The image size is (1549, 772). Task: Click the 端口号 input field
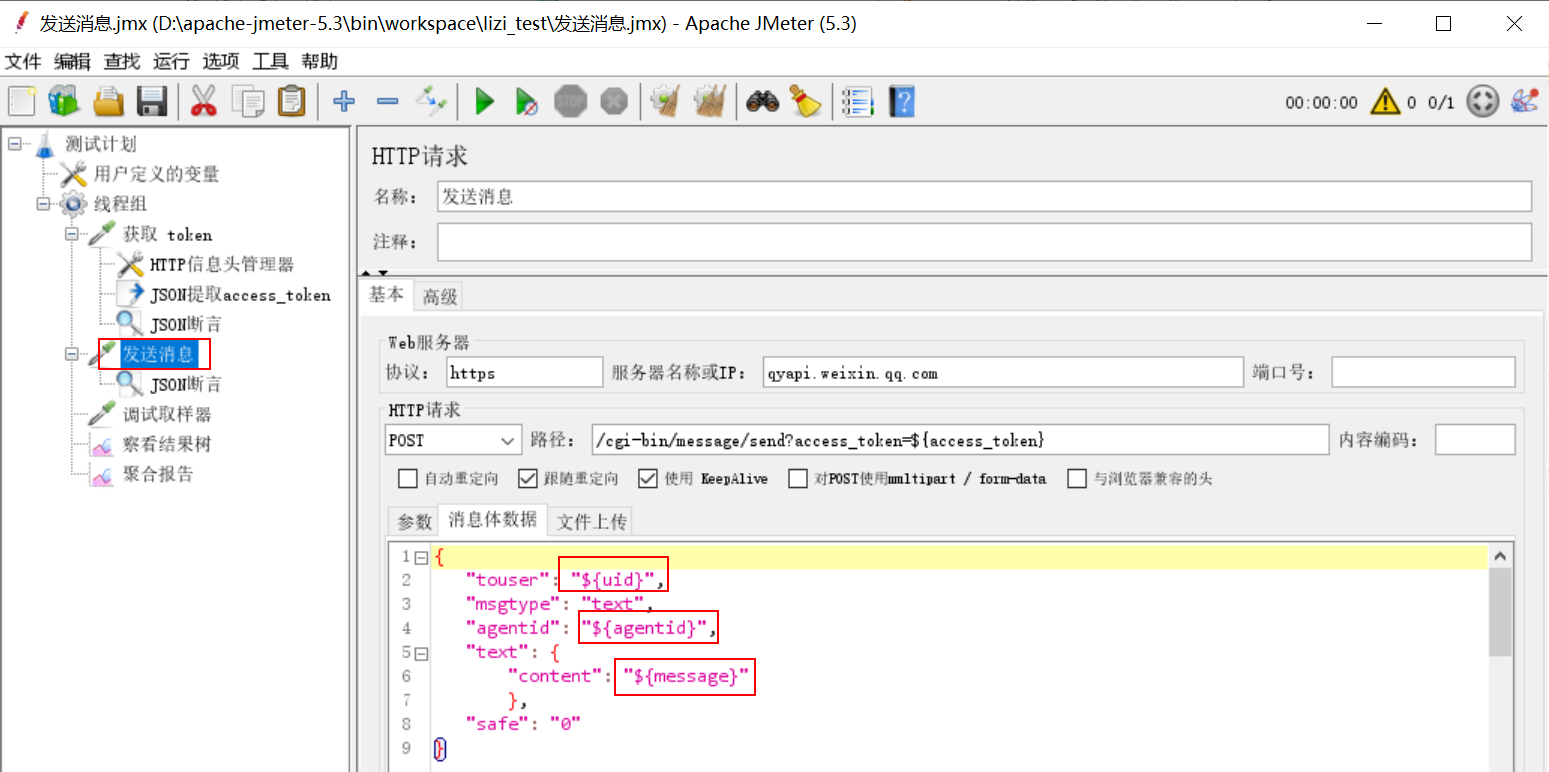pyautogui.click(x=1423, y=373)
